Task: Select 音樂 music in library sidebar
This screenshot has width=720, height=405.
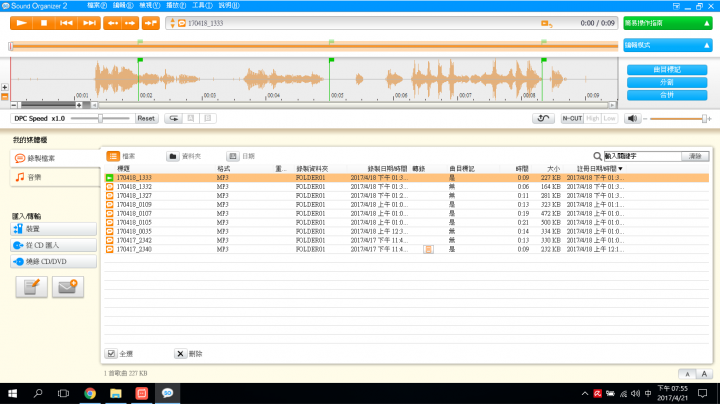Action: (55, 177)
